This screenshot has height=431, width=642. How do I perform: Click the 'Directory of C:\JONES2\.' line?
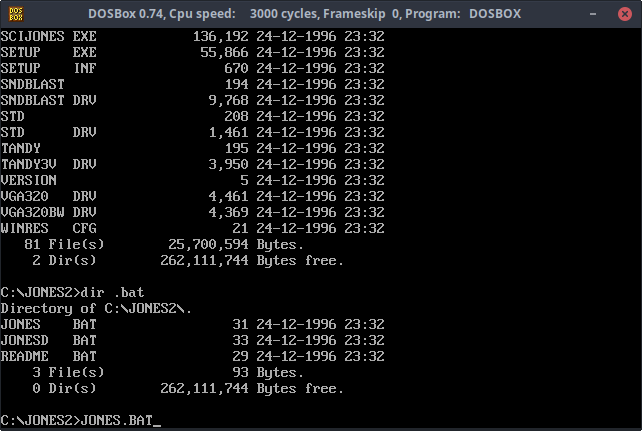tap(100, 307)
